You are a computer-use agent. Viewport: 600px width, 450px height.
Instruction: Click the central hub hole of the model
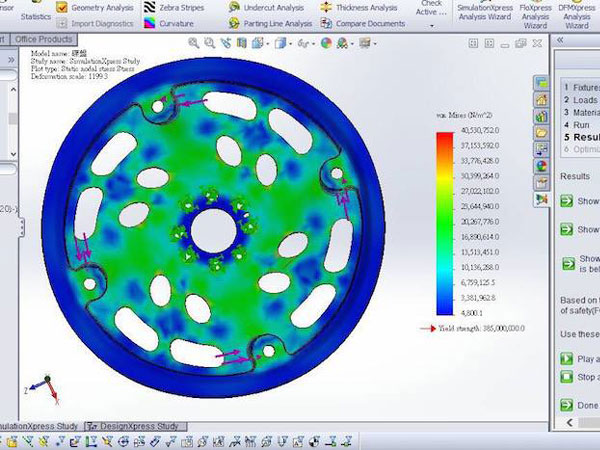(x=211, y=230)
